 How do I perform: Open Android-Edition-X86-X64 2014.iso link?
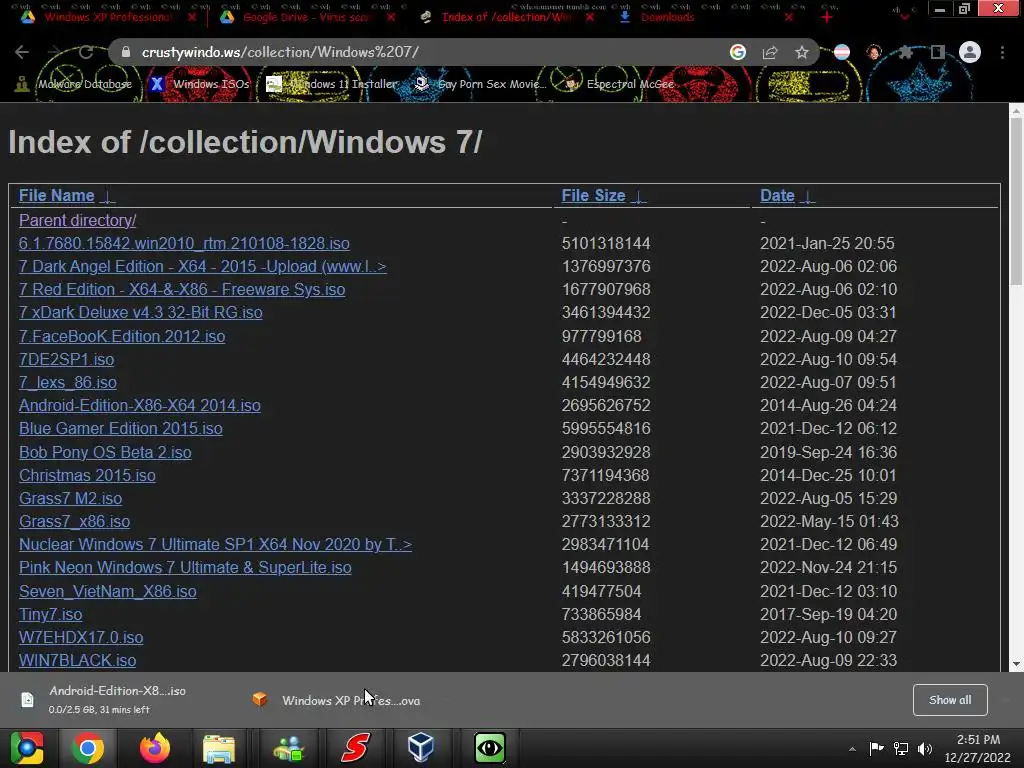tap(140, 405)
